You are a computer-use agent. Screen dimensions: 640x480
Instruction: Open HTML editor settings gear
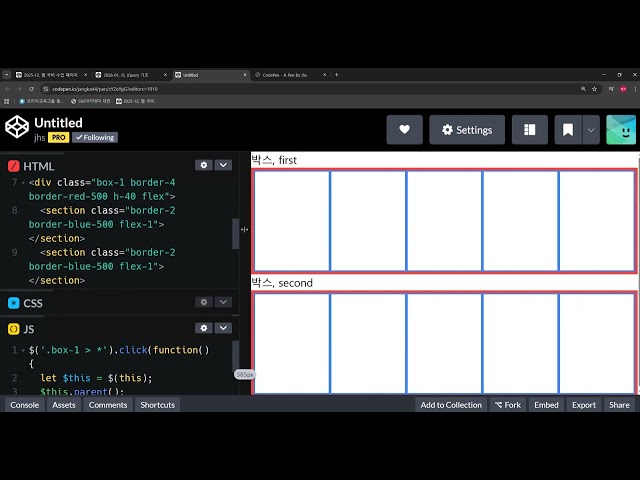coord(204,165)
